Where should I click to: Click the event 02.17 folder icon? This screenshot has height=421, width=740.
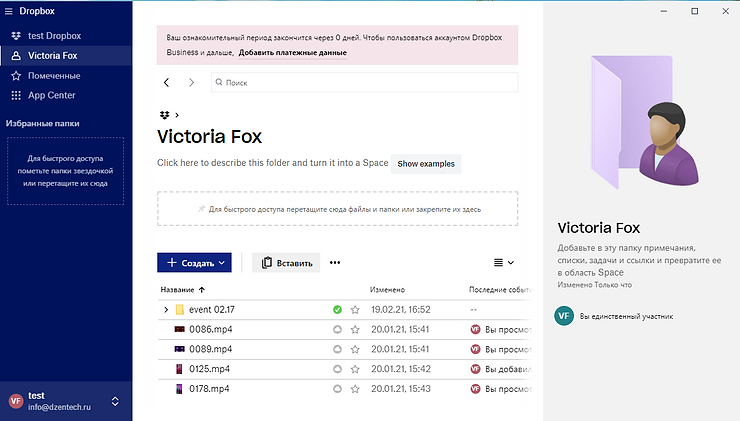tap(179, 310)
